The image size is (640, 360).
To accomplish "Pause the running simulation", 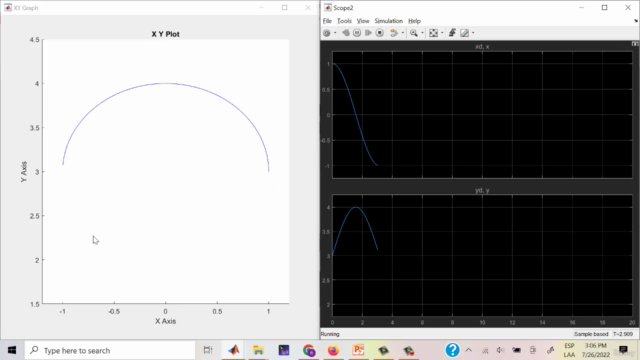I will [x=357, y=33].
